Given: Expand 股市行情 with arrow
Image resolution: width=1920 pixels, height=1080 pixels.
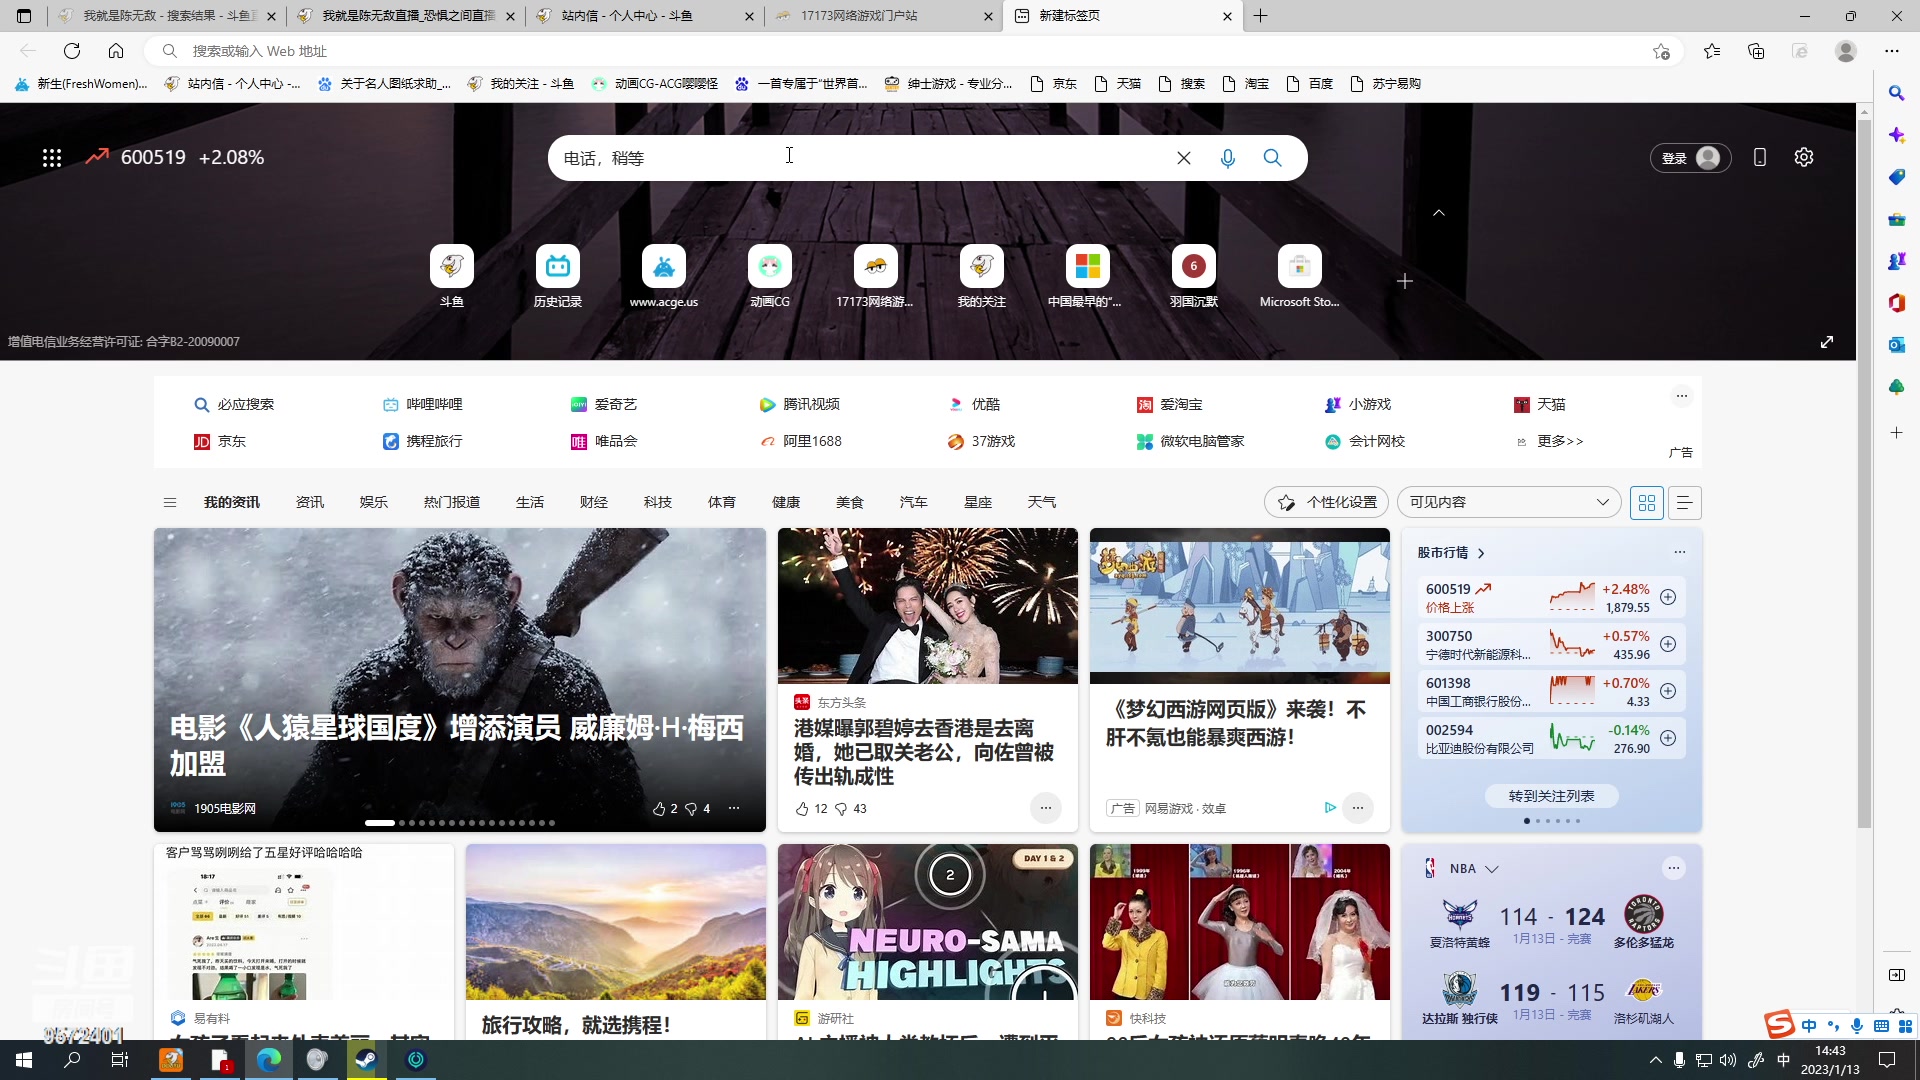Looking at the screenshot, I should click(1481, 553).
